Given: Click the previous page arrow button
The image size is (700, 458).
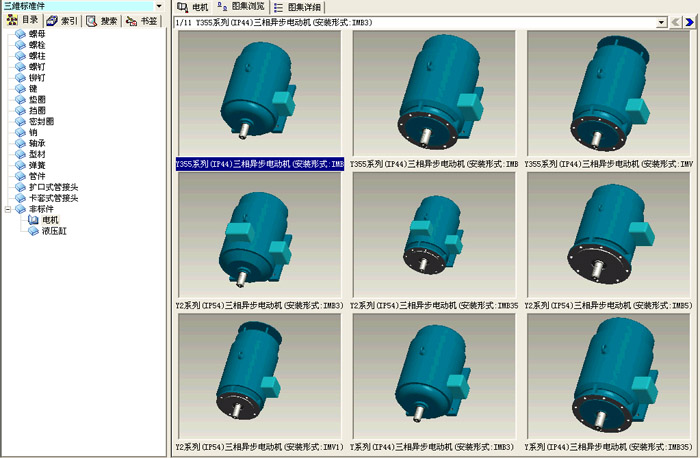Looking at the screenshot, I should [x=676, y=22].
